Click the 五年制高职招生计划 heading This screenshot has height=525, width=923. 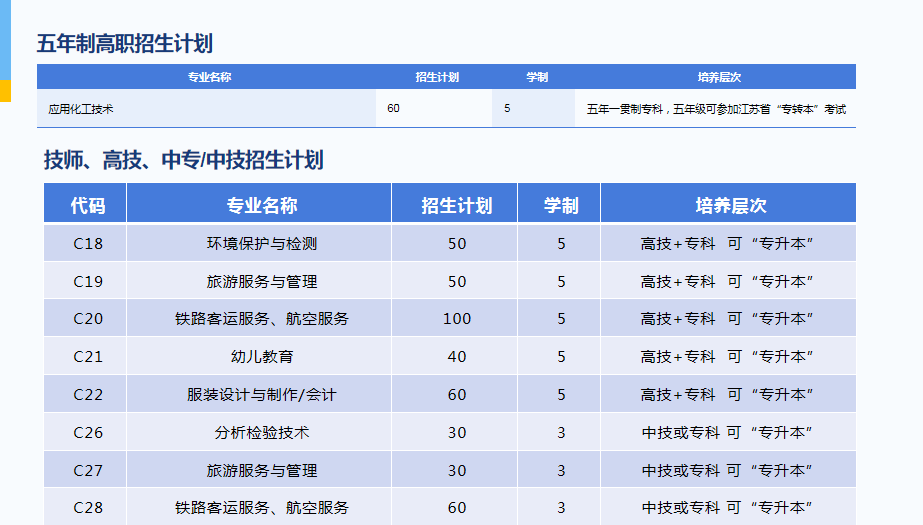click(124, 43)
